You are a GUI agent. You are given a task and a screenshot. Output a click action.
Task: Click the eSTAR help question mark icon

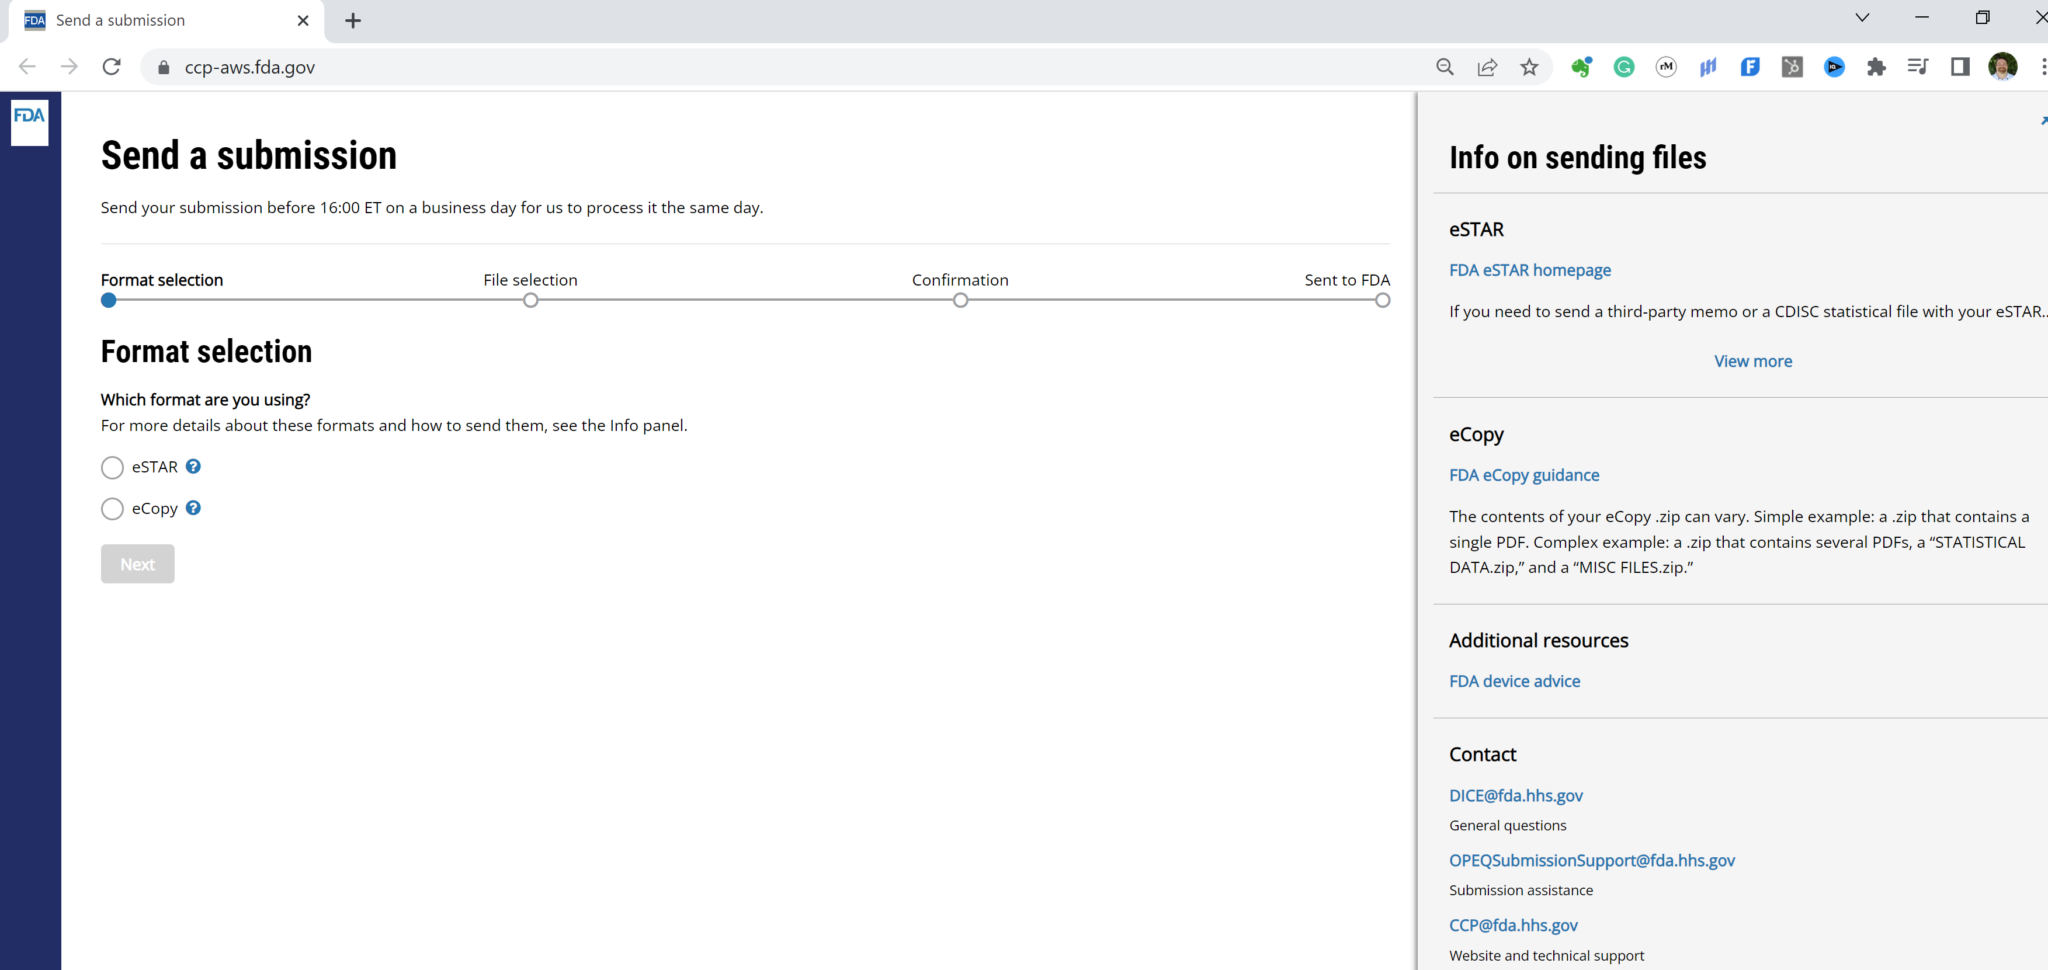click(x=194, y=466)
